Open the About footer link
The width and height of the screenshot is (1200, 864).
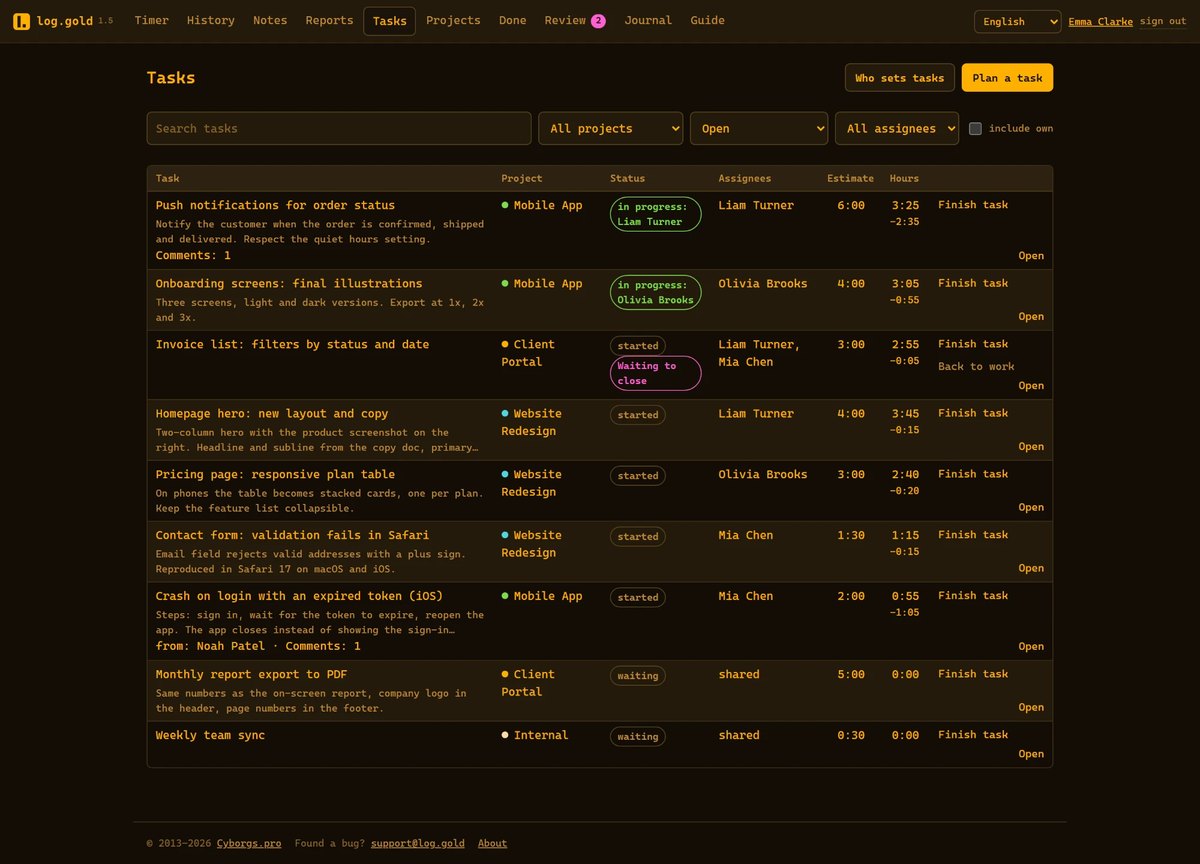[x=492, y=843]
